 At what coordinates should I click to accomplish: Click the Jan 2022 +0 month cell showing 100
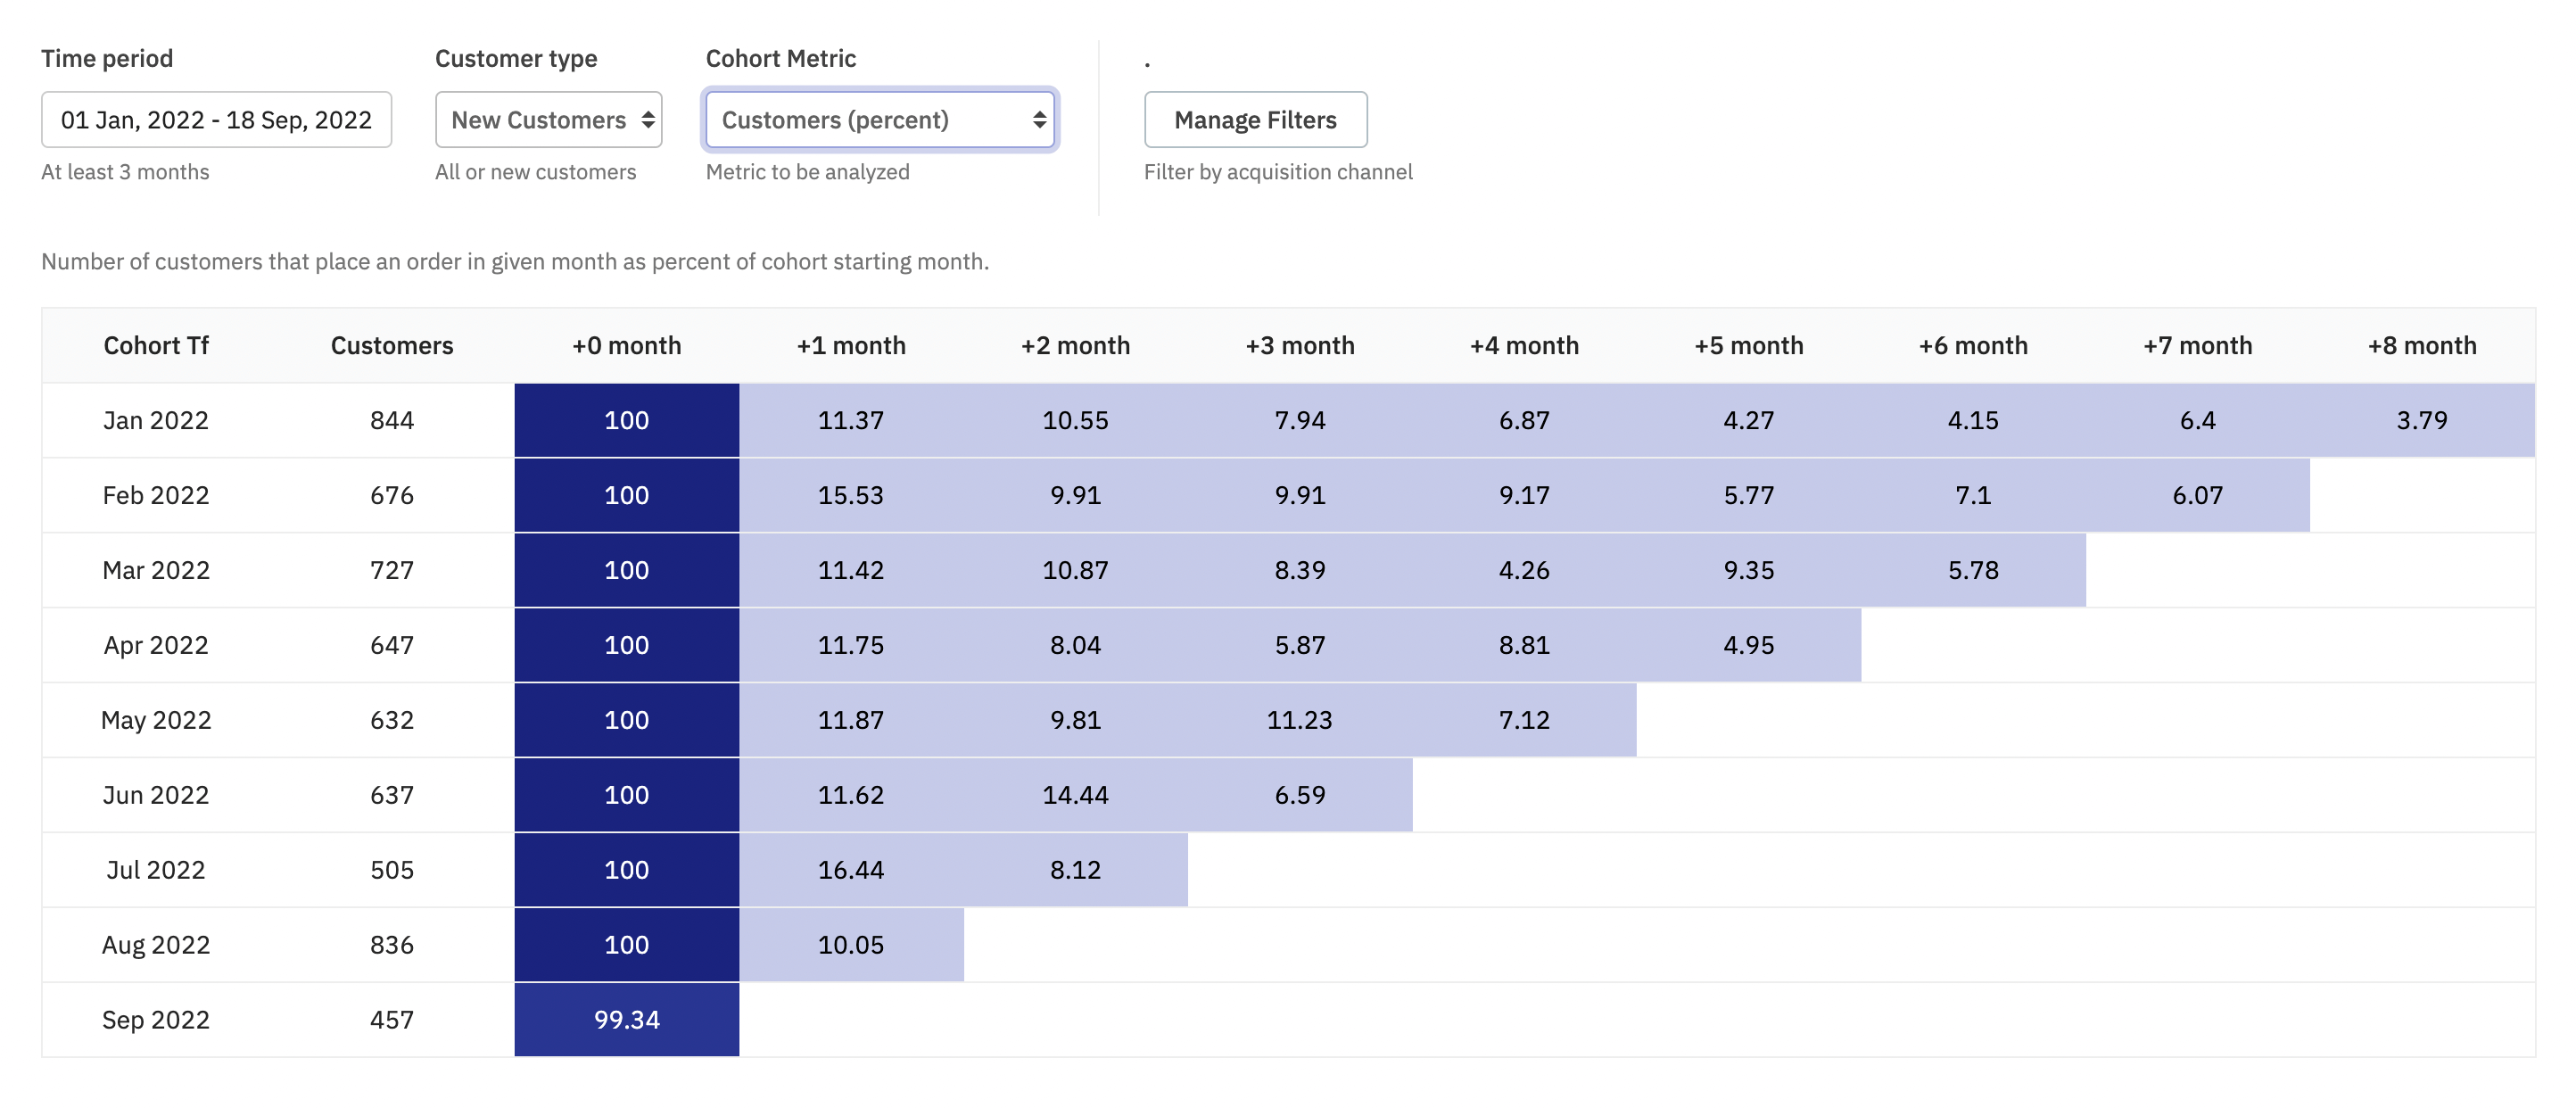pos(627,421)
